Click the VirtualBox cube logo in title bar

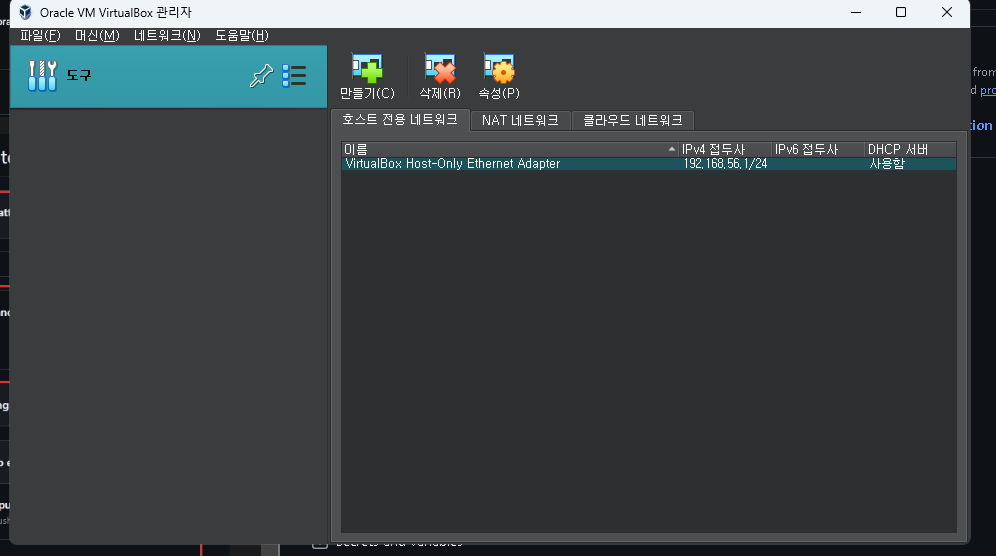coord(25,12)
